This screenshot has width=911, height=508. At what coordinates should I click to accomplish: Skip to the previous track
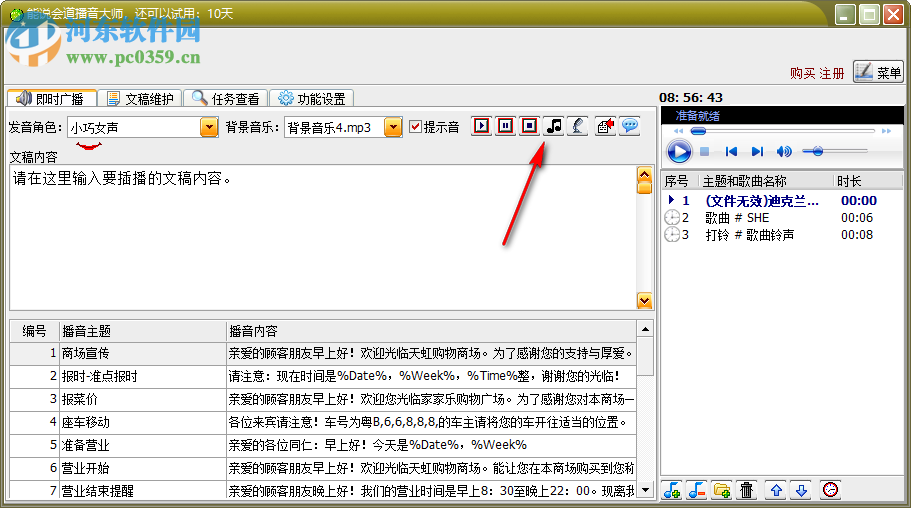point(731,152)
